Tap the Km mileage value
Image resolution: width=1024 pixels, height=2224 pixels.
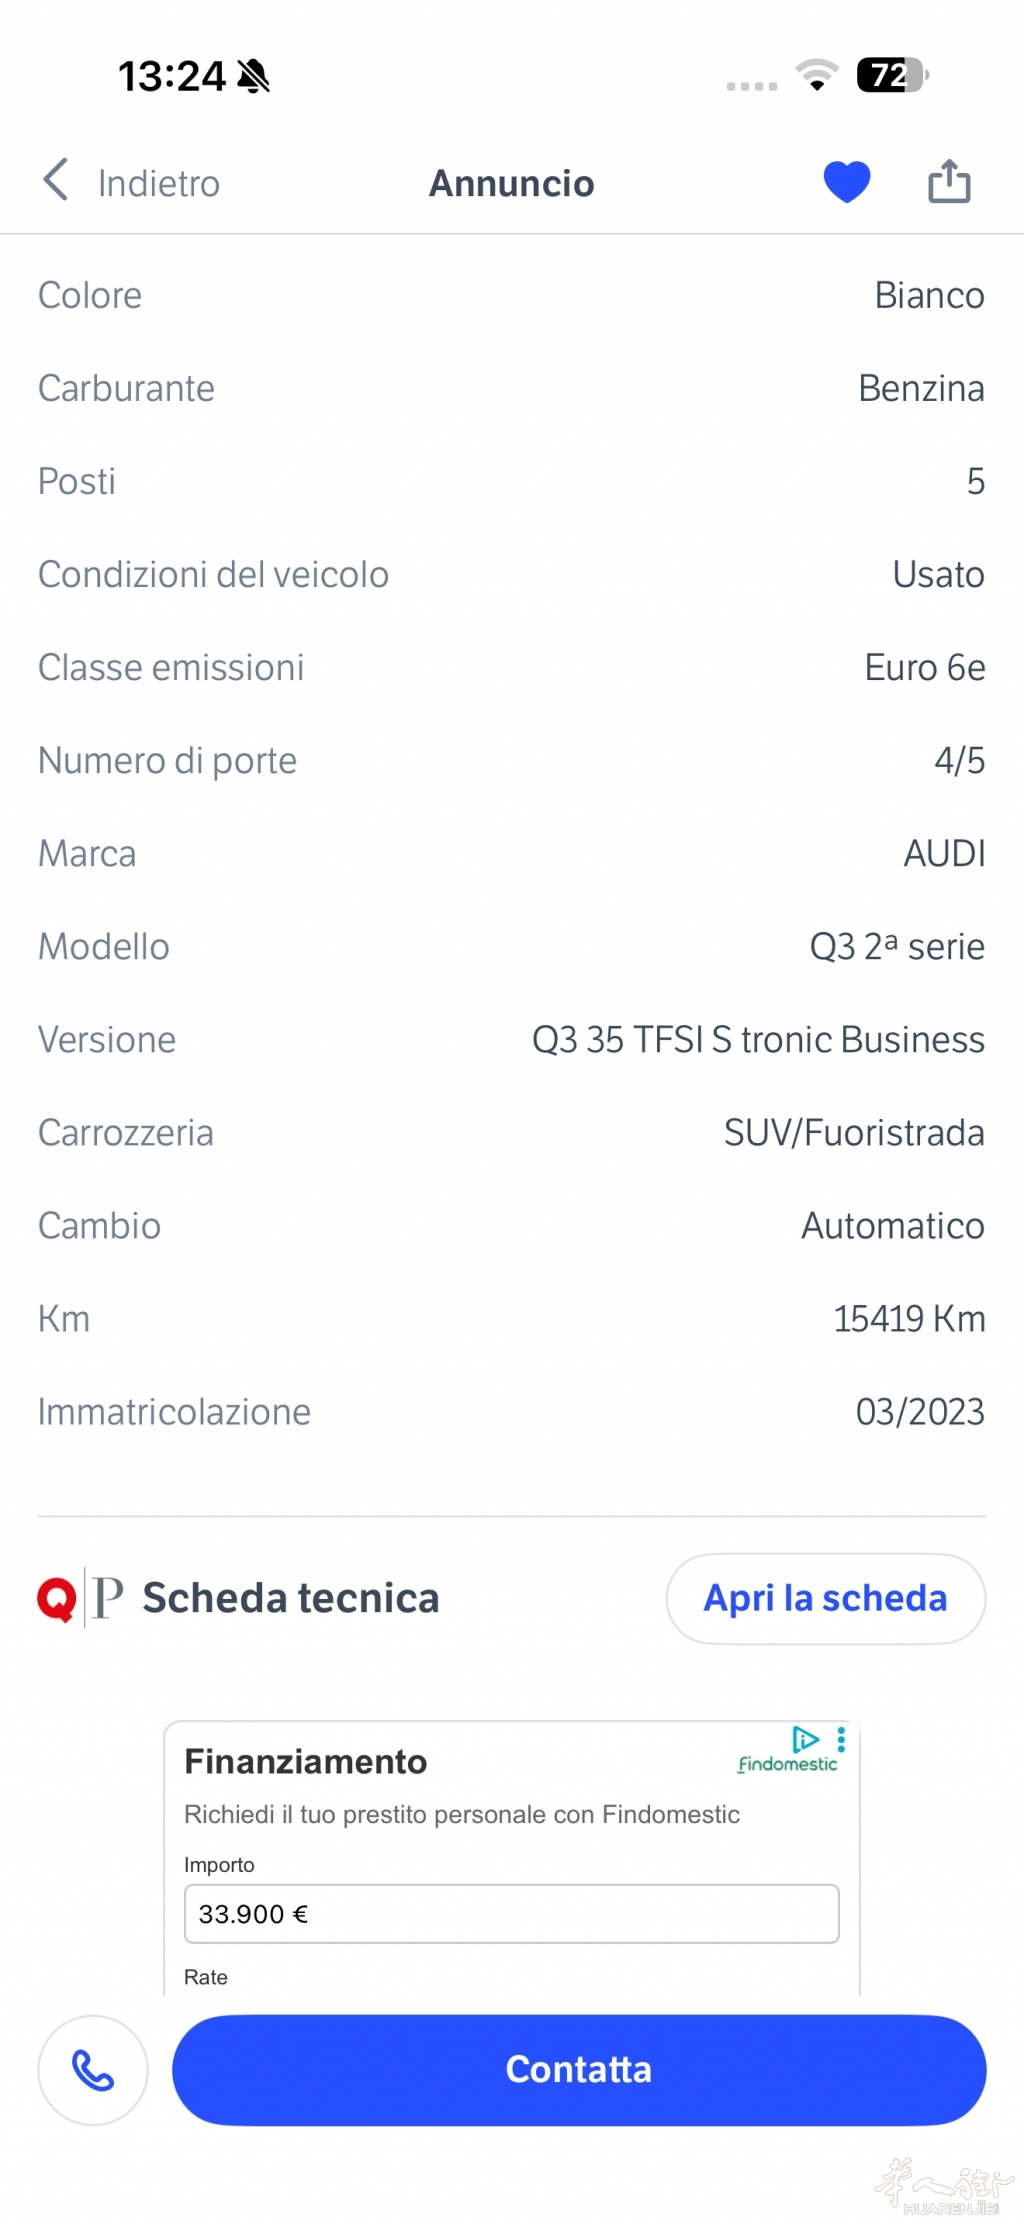pos(908,1319)
